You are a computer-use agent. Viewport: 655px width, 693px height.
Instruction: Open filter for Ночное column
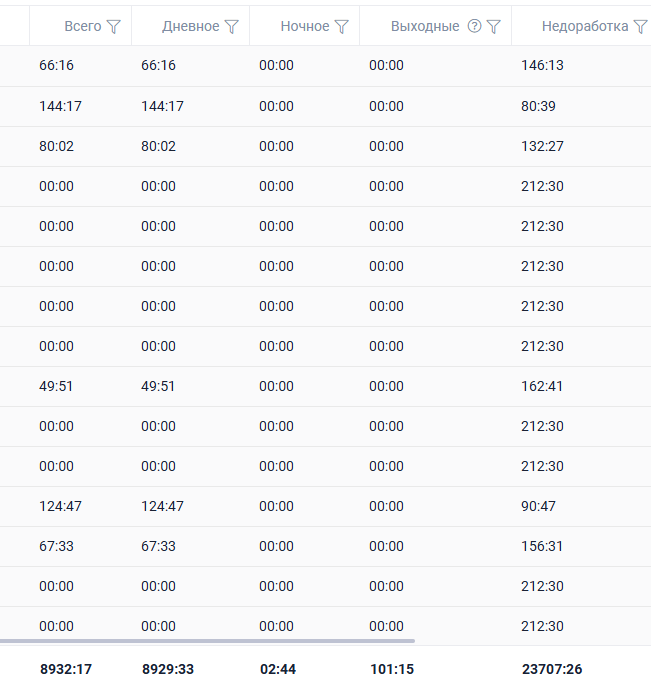tap(342, 27)
